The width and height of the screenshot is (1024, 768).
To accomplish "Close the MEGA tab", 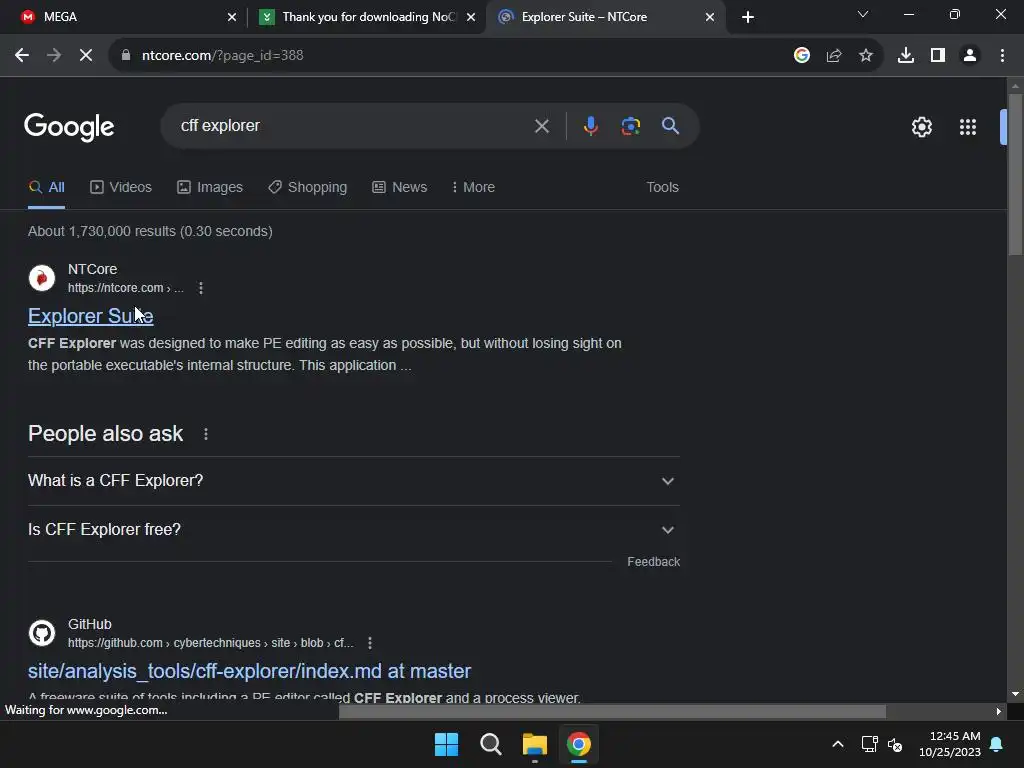I will pos(232,17).
